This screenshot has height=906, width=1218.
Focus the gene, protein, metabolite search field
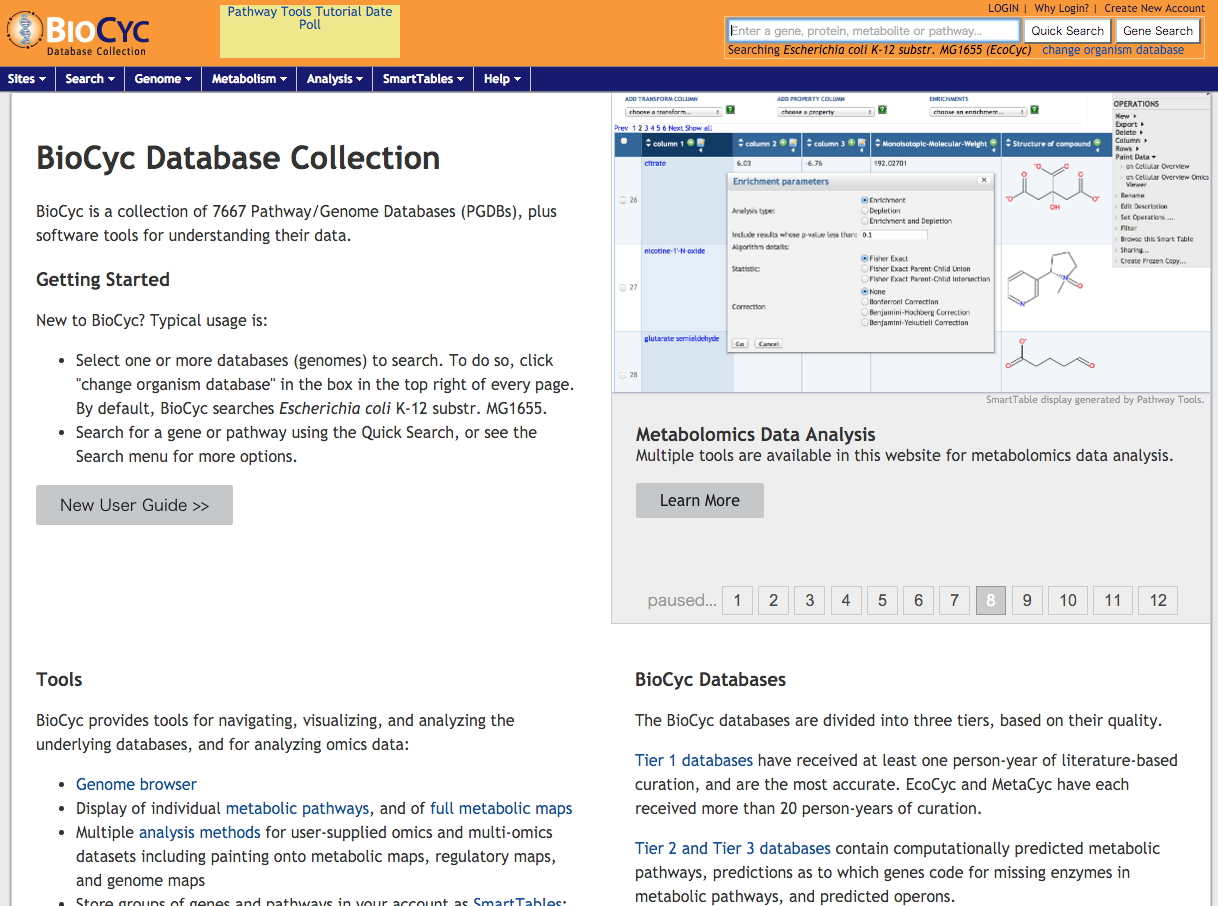tap(874, 31)
